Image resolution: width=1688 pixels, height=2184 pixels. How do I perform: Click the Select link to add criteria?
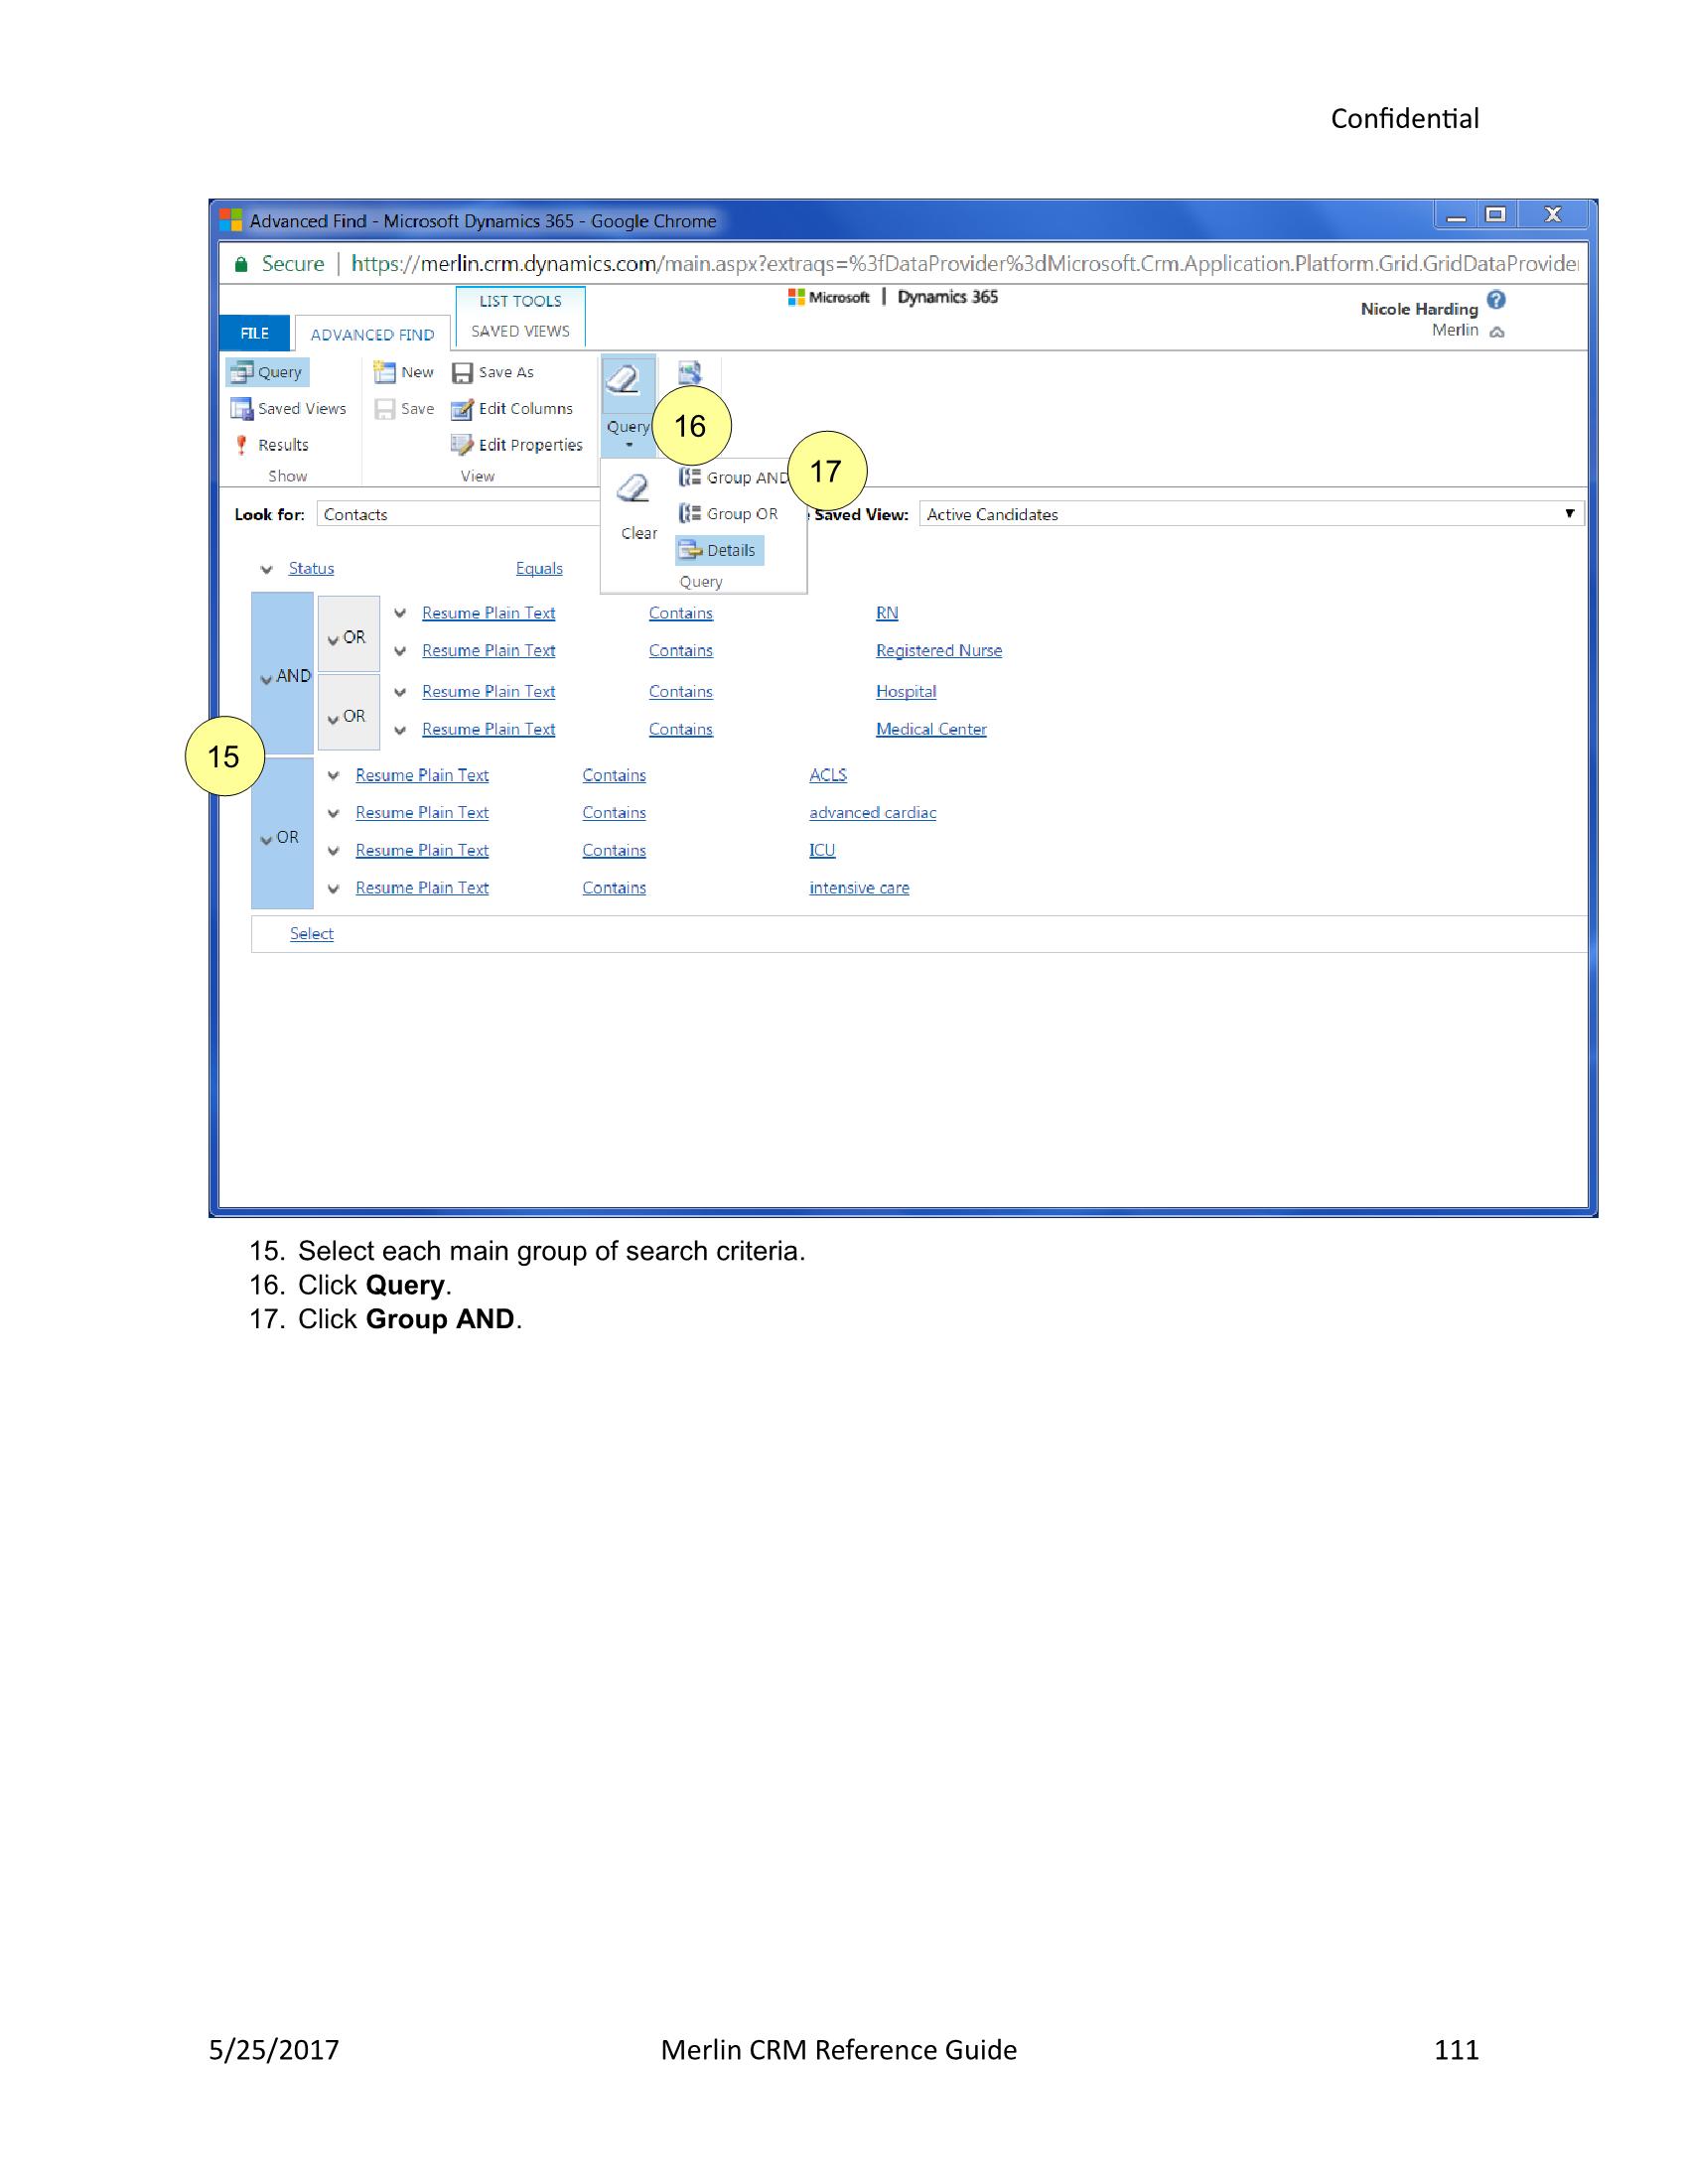pos(311,933)
